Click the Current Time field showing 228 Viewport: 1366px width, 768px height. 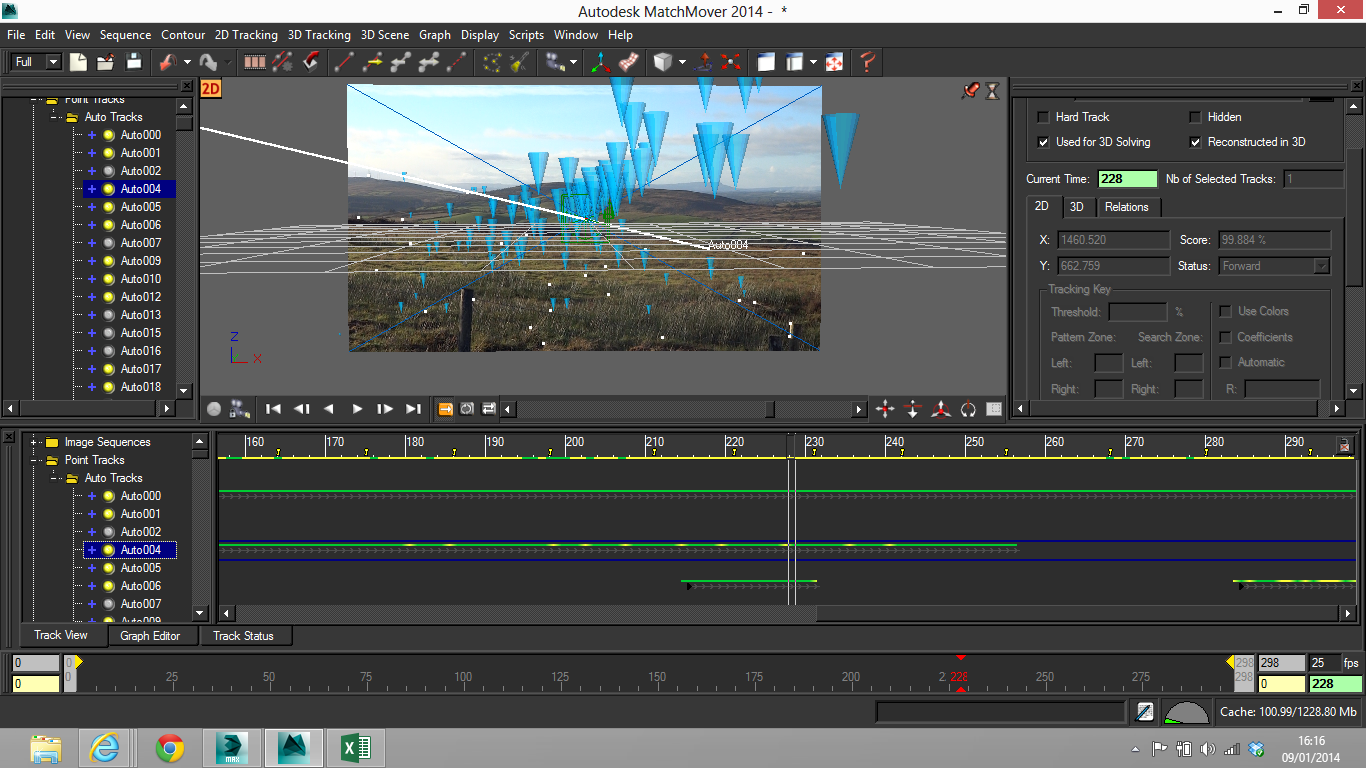[1127, 179]
